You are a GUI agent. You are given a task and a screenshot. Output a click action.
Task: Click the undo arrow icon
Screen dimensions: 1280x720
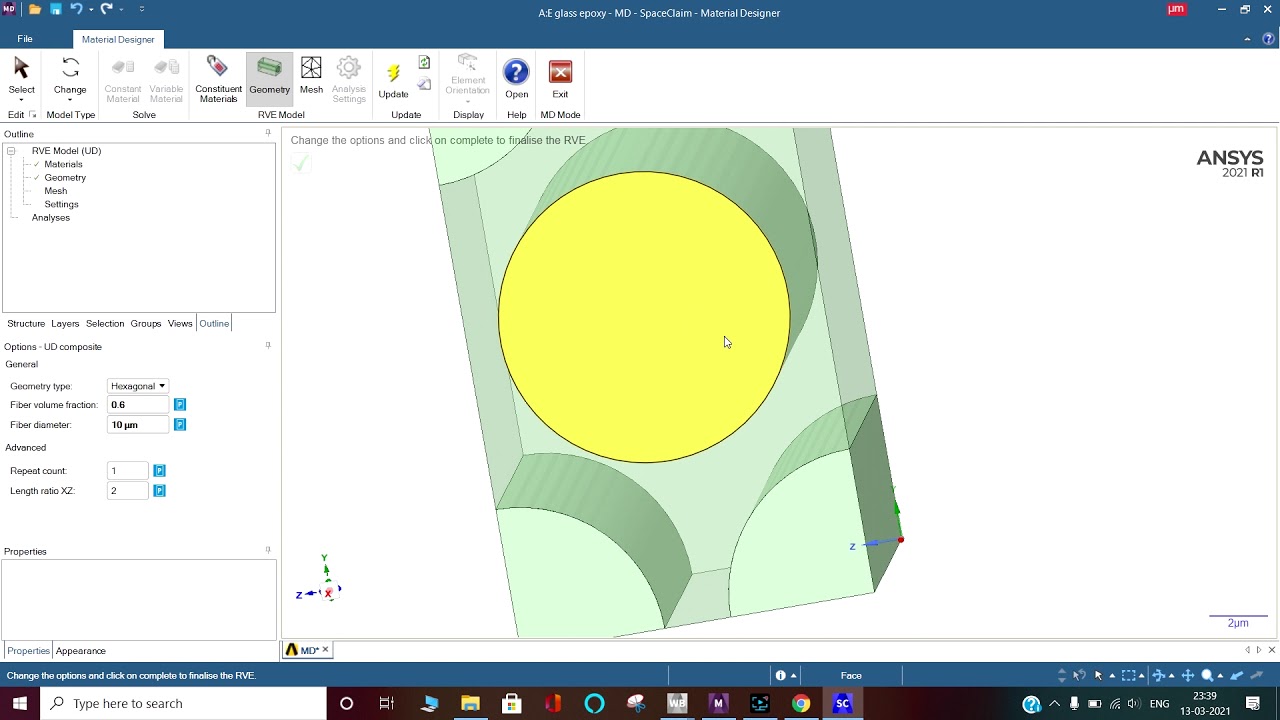coord(76,9)
